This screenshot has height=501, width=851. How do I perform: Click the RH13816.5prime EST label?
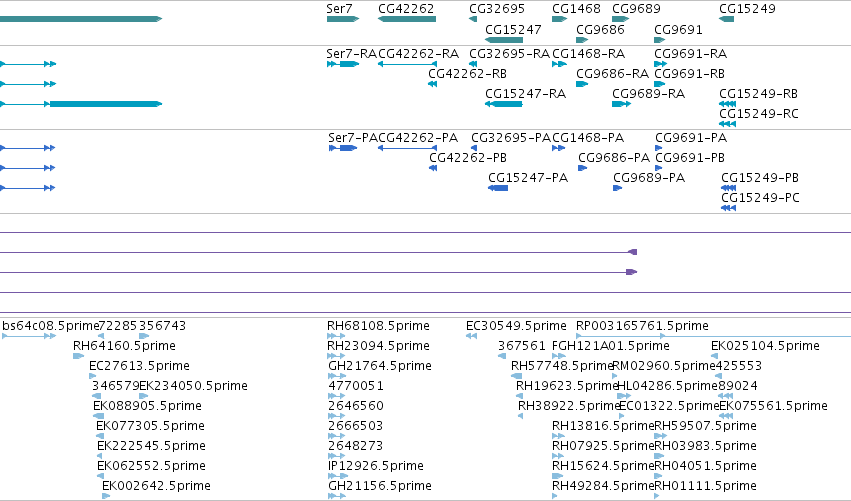(x=603, y=426)
